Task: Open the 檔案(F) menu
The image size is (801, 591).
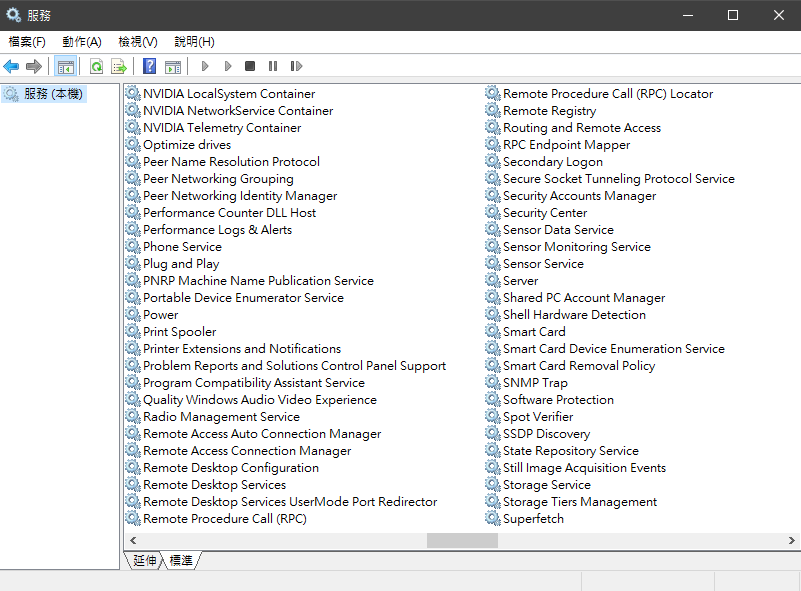Action: pos(27,42)
